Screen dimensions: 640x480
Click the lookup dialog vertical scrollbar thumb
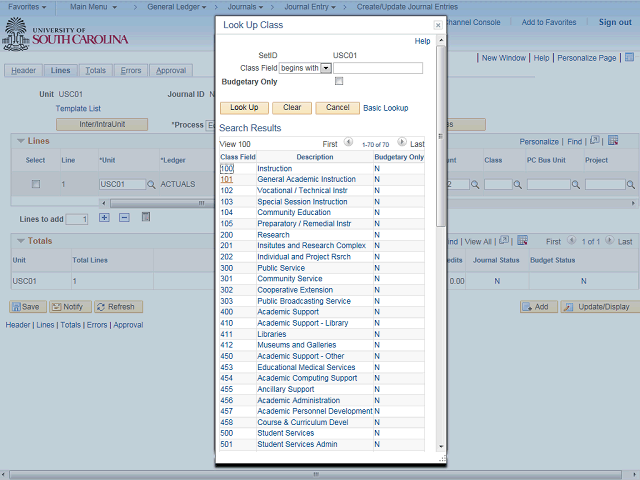pos(441,136)
